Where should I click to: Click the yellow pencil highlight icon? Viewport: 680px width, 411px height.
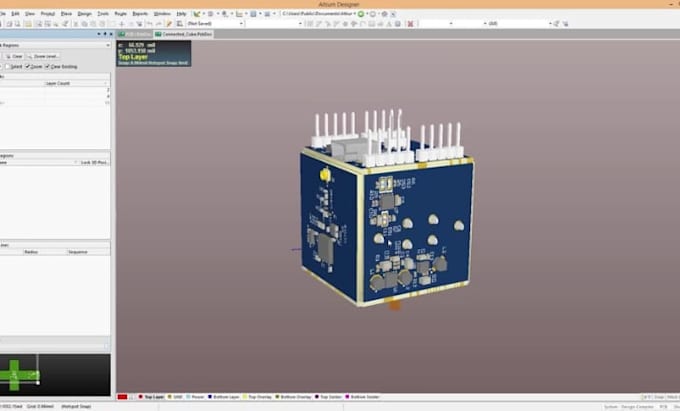[170, 23]
